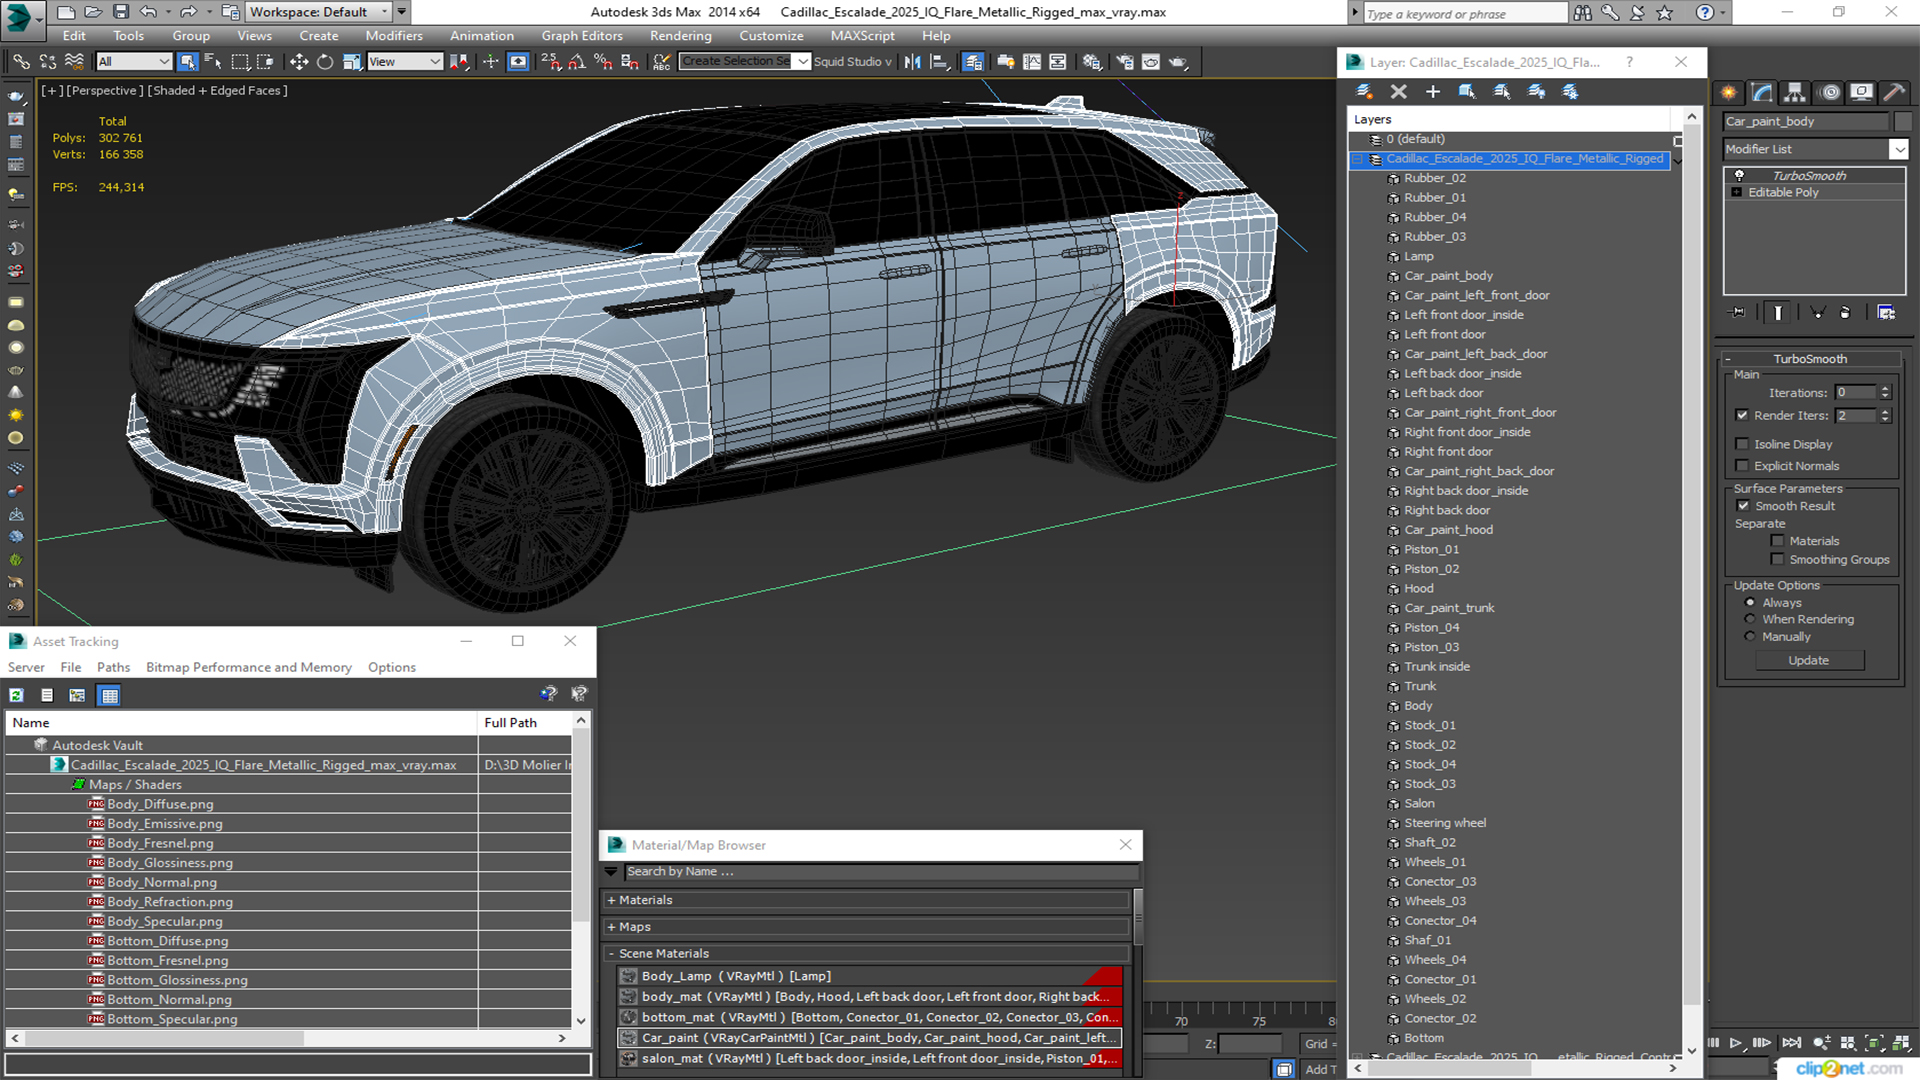Open the Rendering menu
This screenshot has width=1920, height=1080.
point(680,36)
